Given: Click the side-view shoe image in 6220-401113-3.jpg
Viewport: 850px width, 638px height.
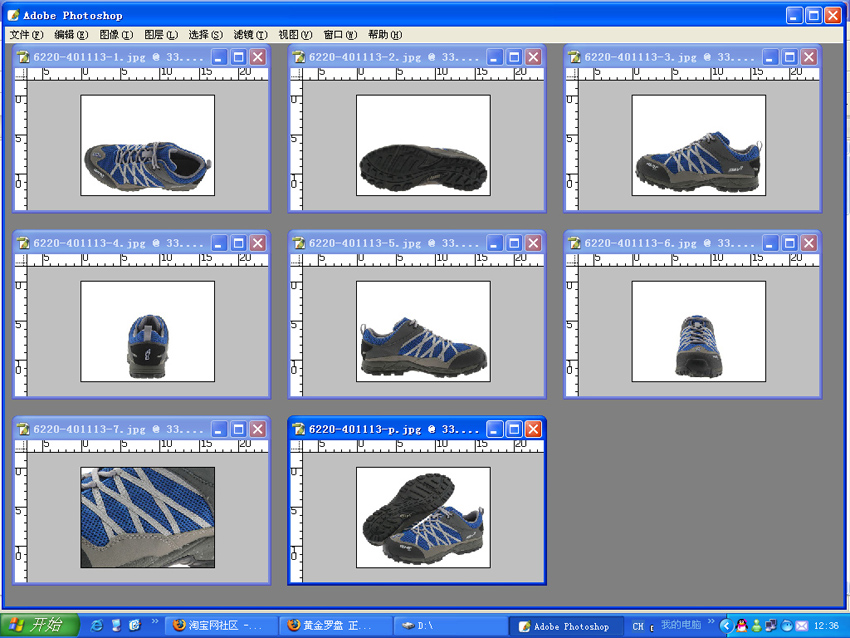Looking at the screenshot, I should (699, 145).
